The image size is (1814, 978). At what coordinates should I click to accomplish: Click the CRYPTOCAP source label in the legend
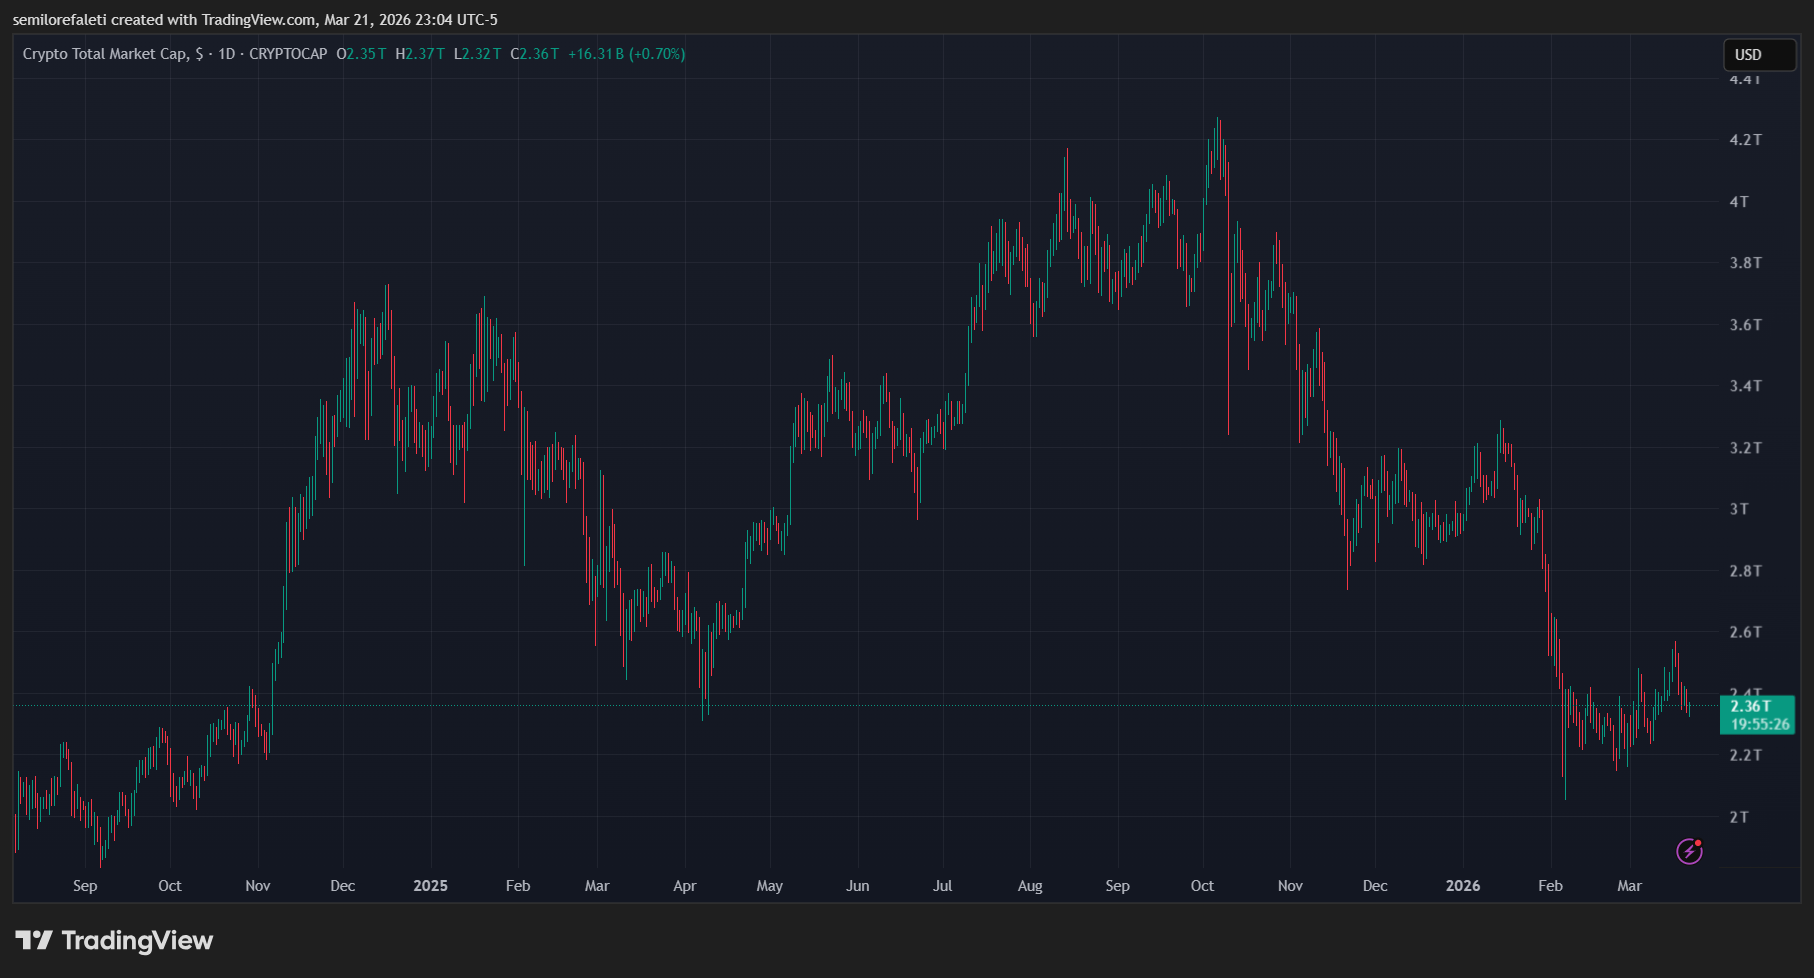coord(288,54)
